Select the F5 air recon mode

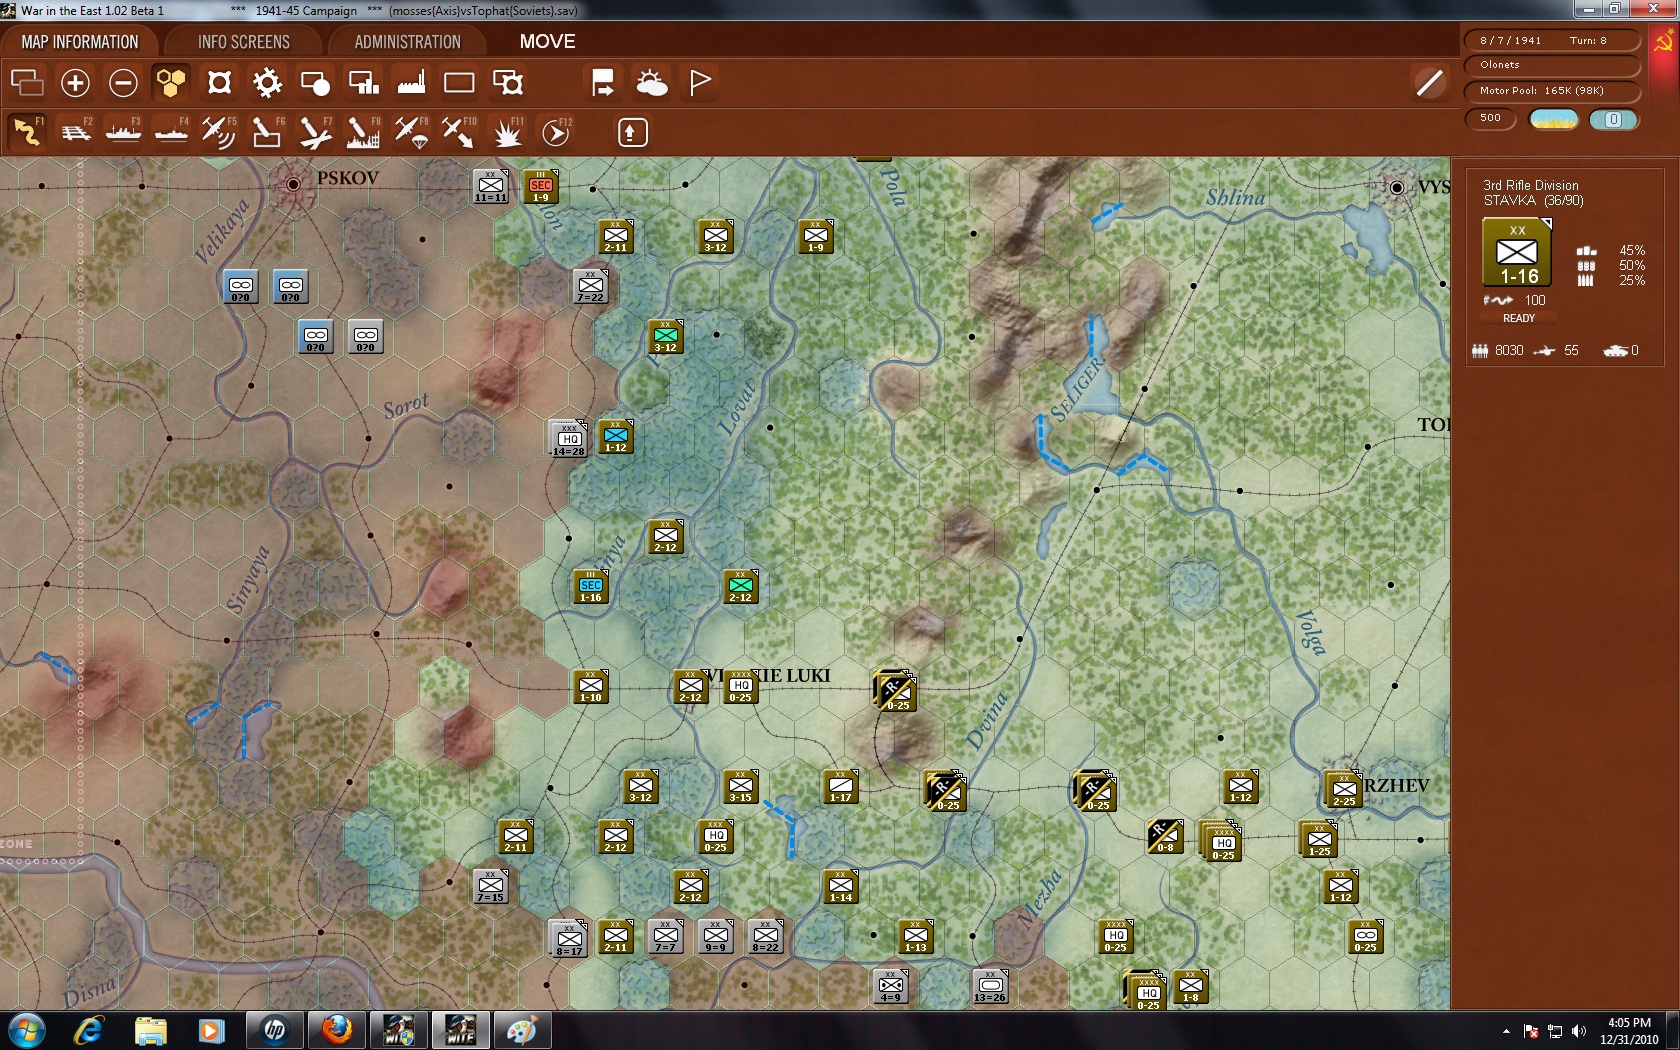click(219, 131)
